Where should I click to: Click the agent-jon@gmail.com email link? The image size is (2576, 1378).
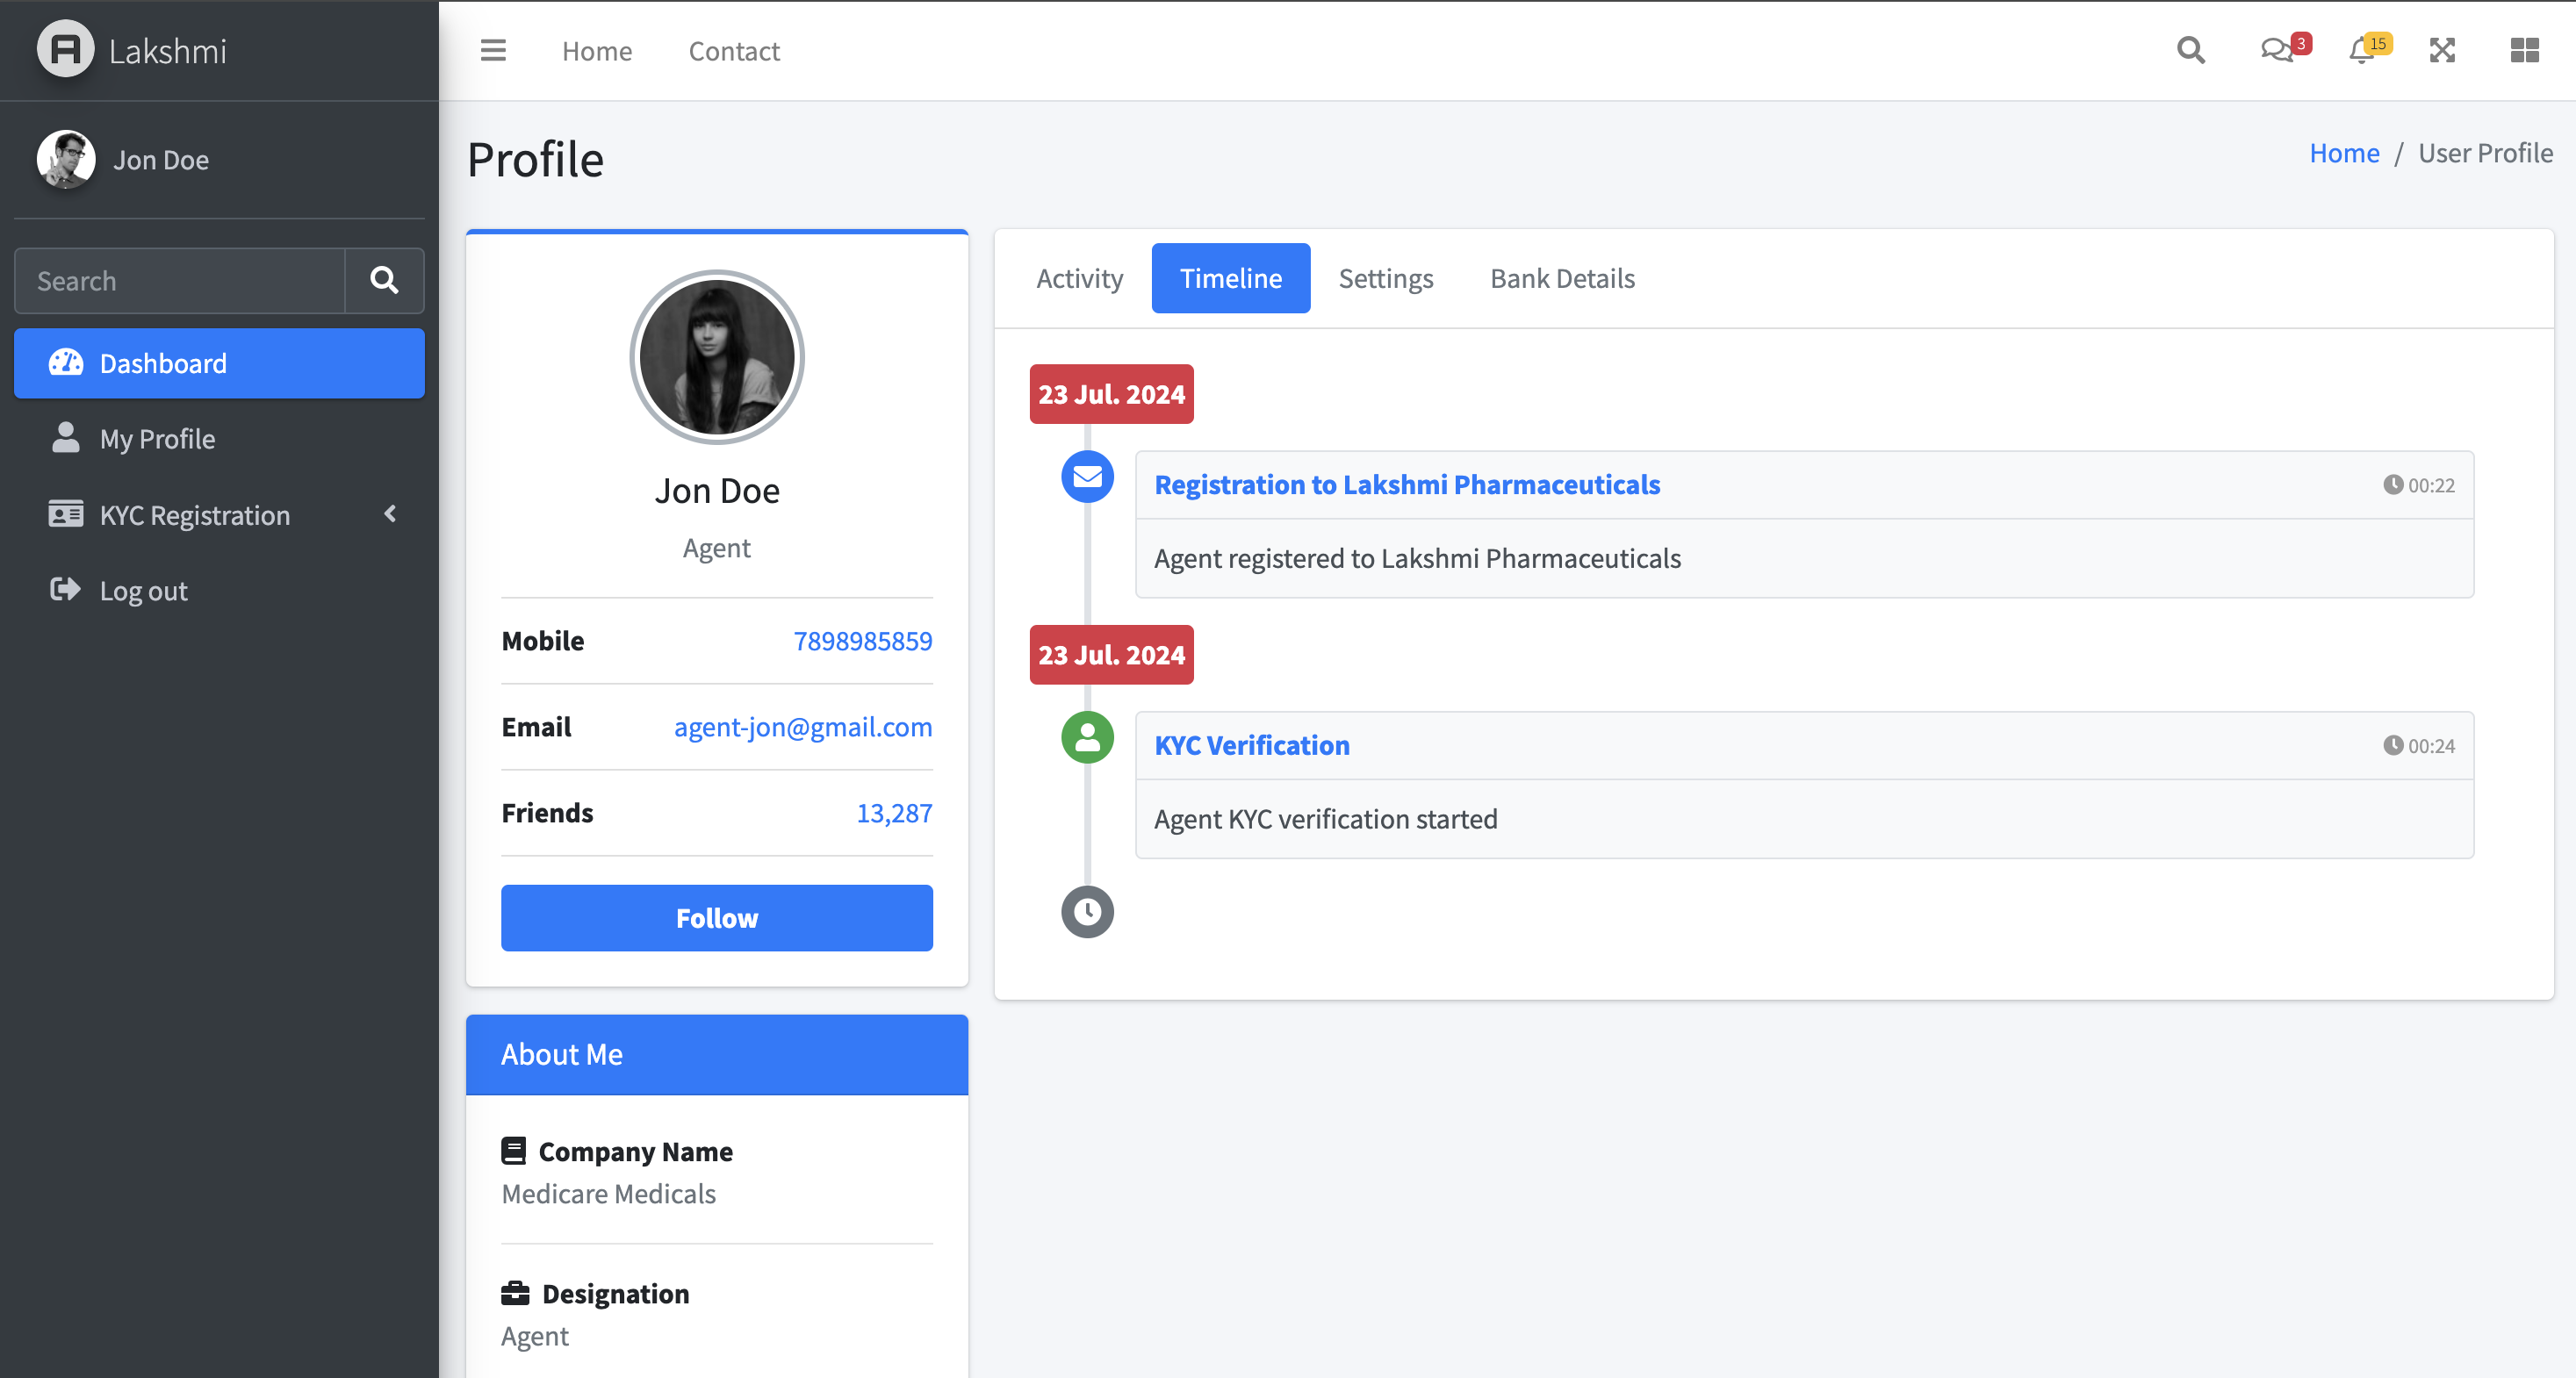(802, 727)
